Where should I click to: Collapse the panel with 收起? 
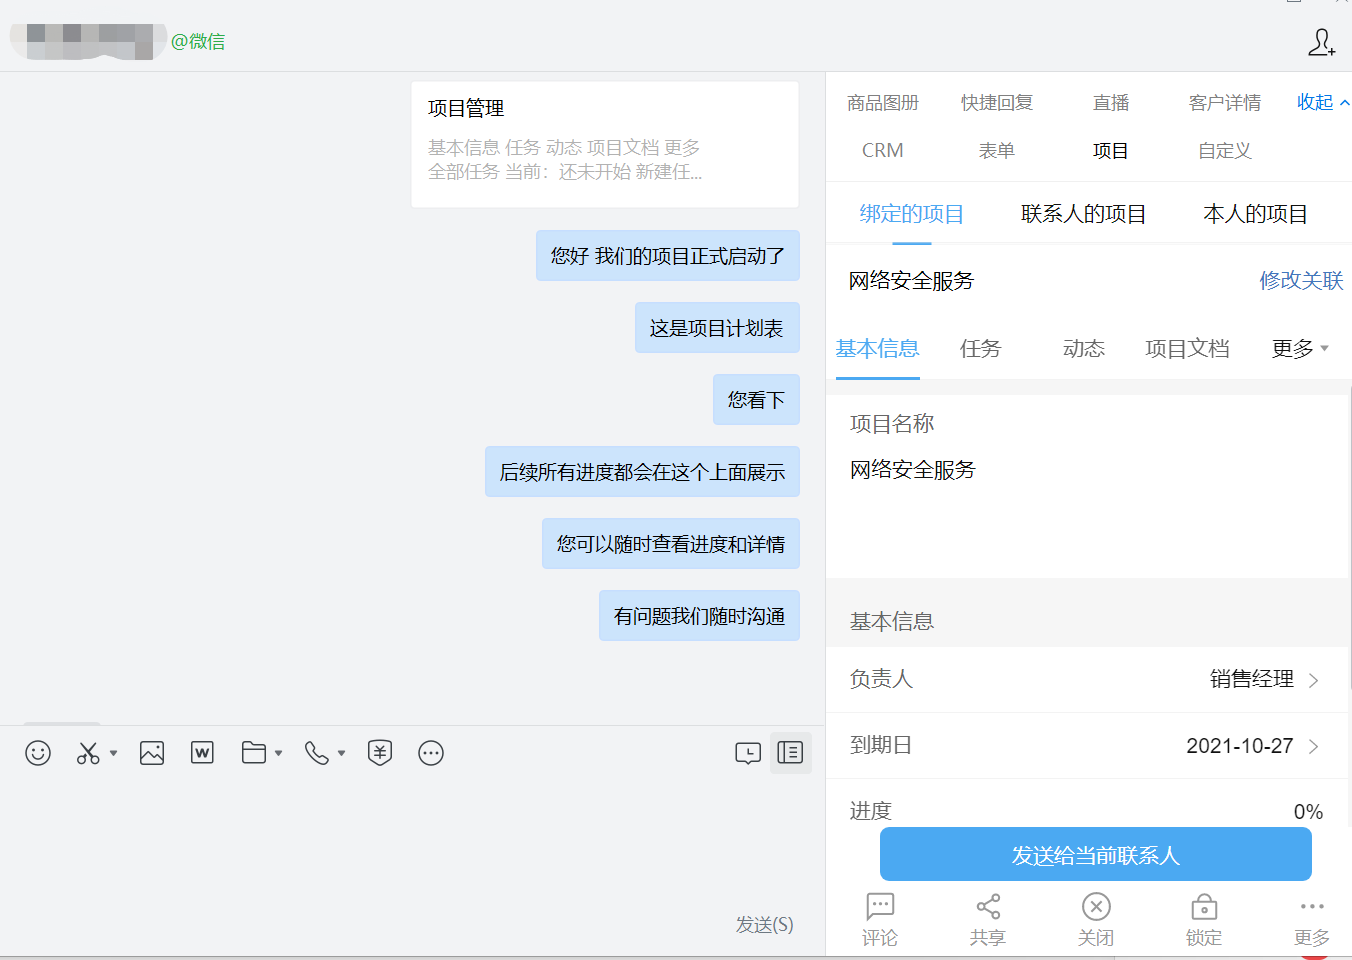pyautogui.click(x=1322, y=102)
